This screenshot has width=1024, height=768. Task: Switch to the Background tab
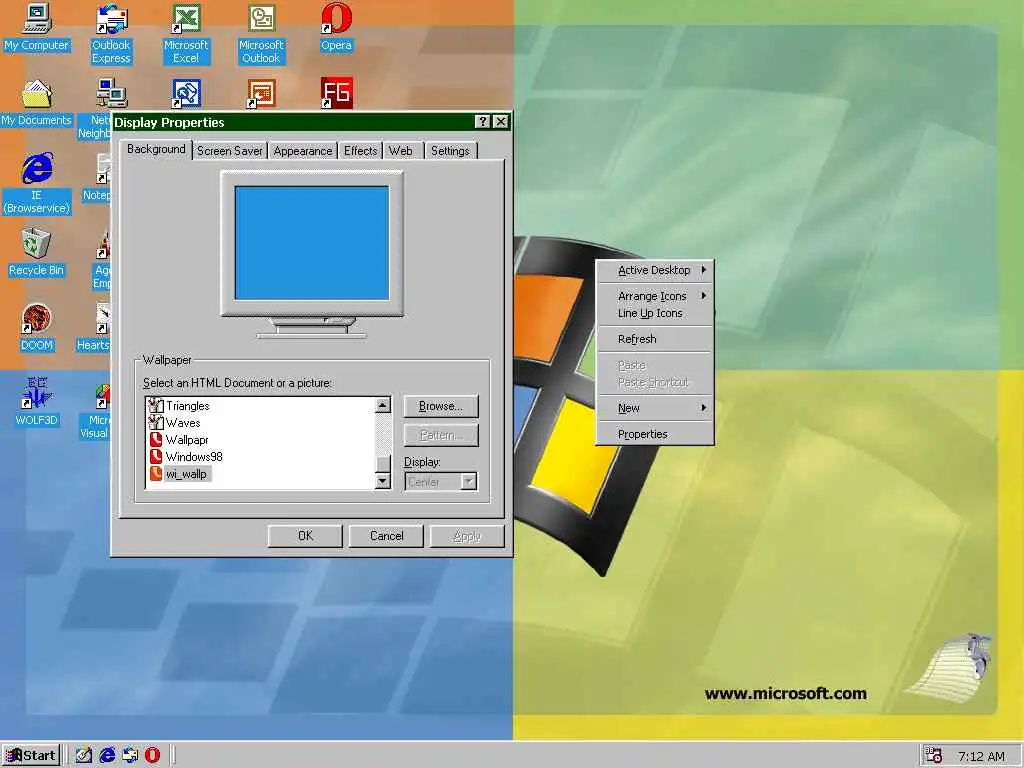tap(157, 150)
